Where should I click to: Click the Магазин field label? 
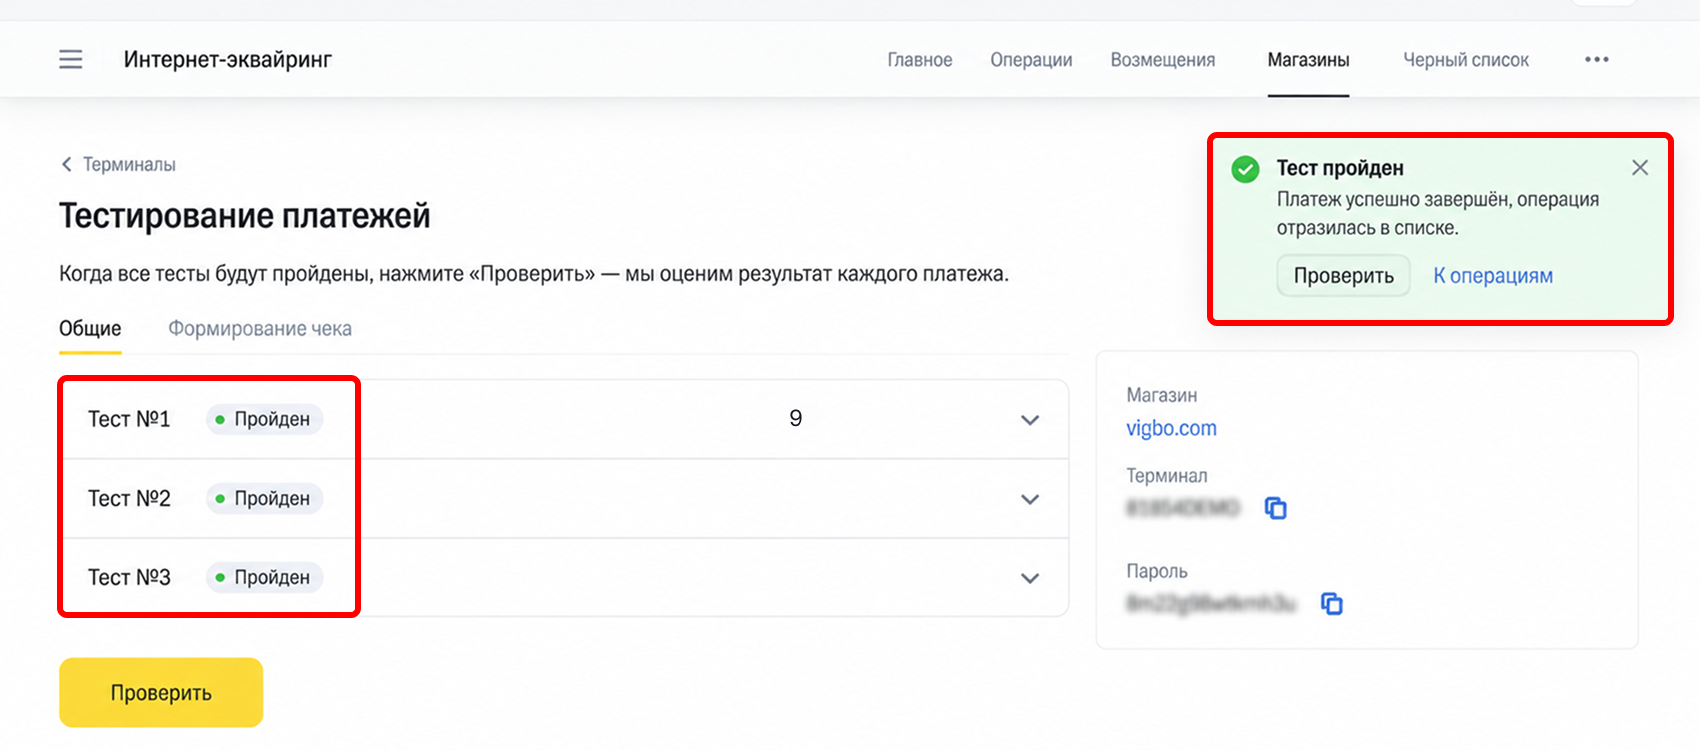click(x=1162, y=395)
